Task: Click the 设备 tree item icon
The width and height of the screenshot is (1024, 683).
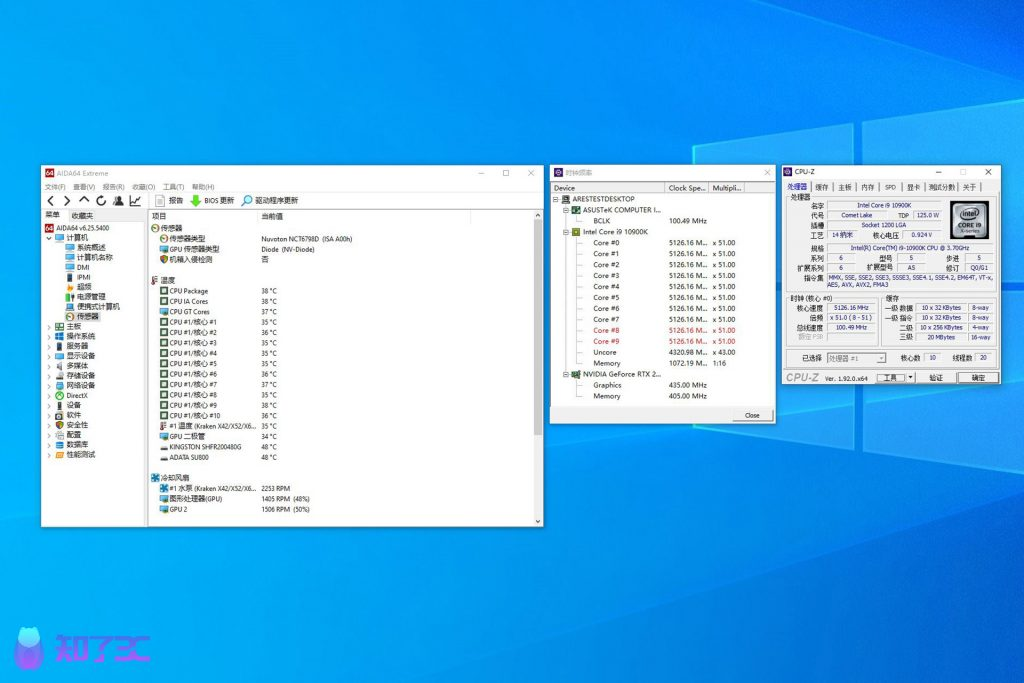Action: tap(59, 405)
